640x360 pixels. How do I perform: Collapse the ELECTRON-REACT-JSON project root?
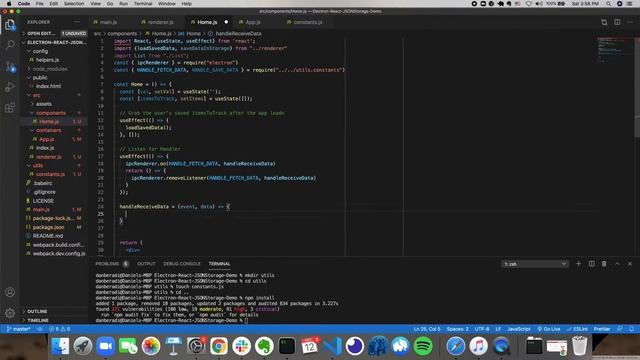coord(53,42)
